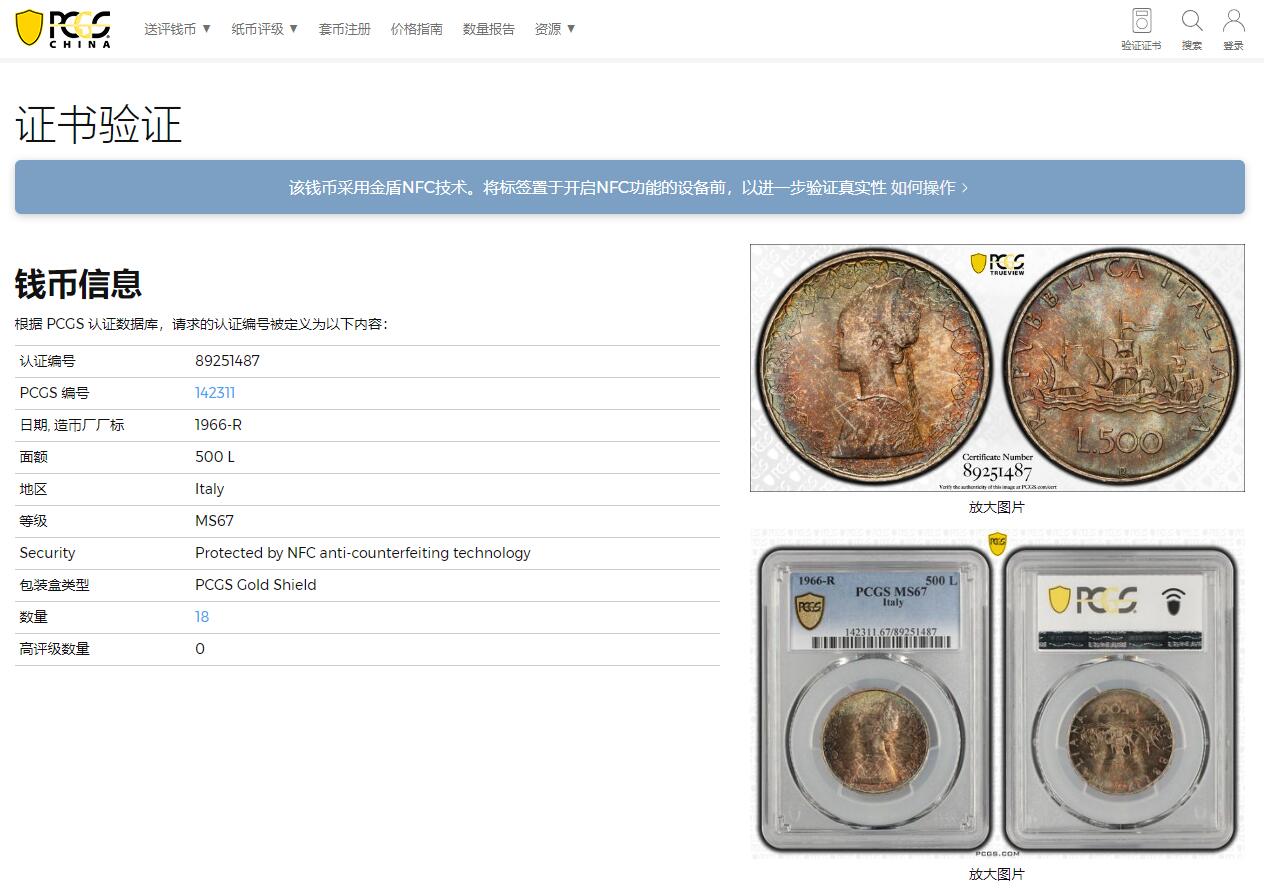Open the 数量报告 menu item
Viewport: 1264px width, 892px height.
pos(489,29)
